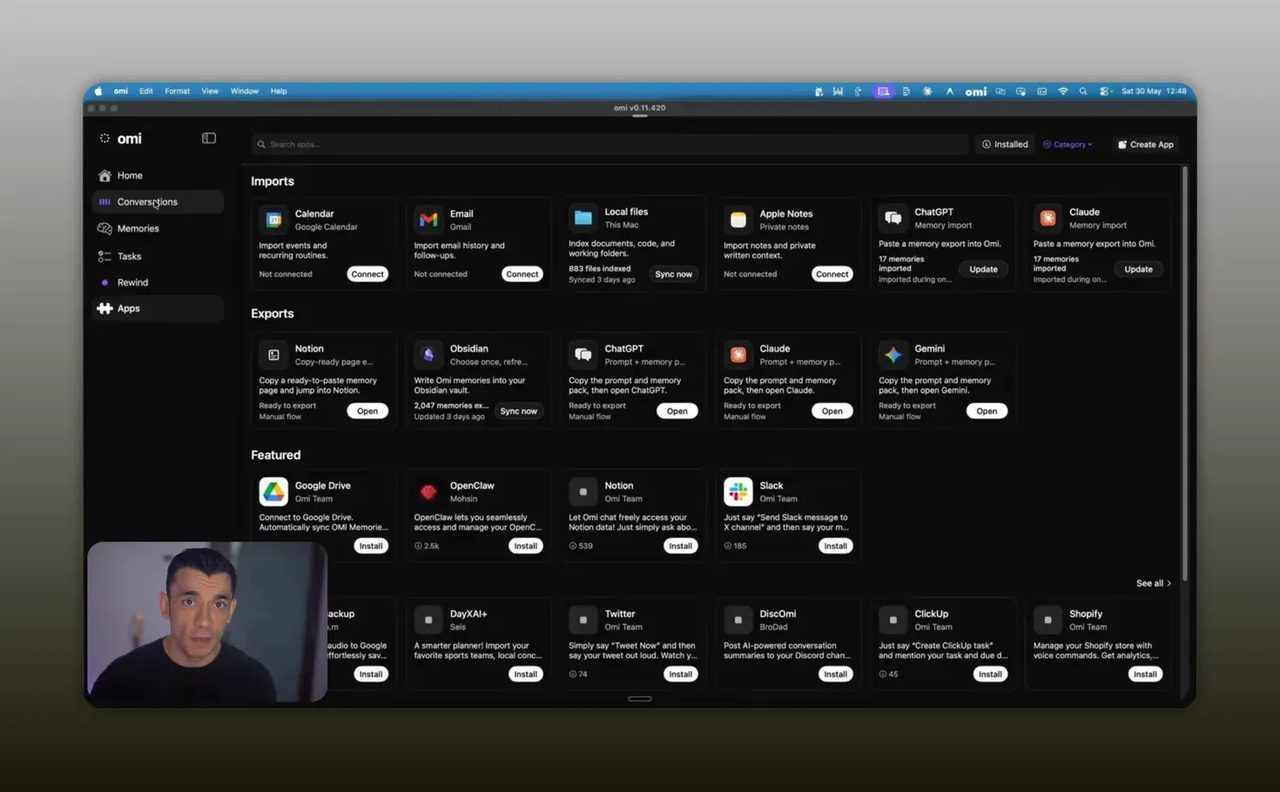The height and width of the screenshot is (792, 1280).
Task: Click the ChatGPT export card icon
Action: (583, 355)
